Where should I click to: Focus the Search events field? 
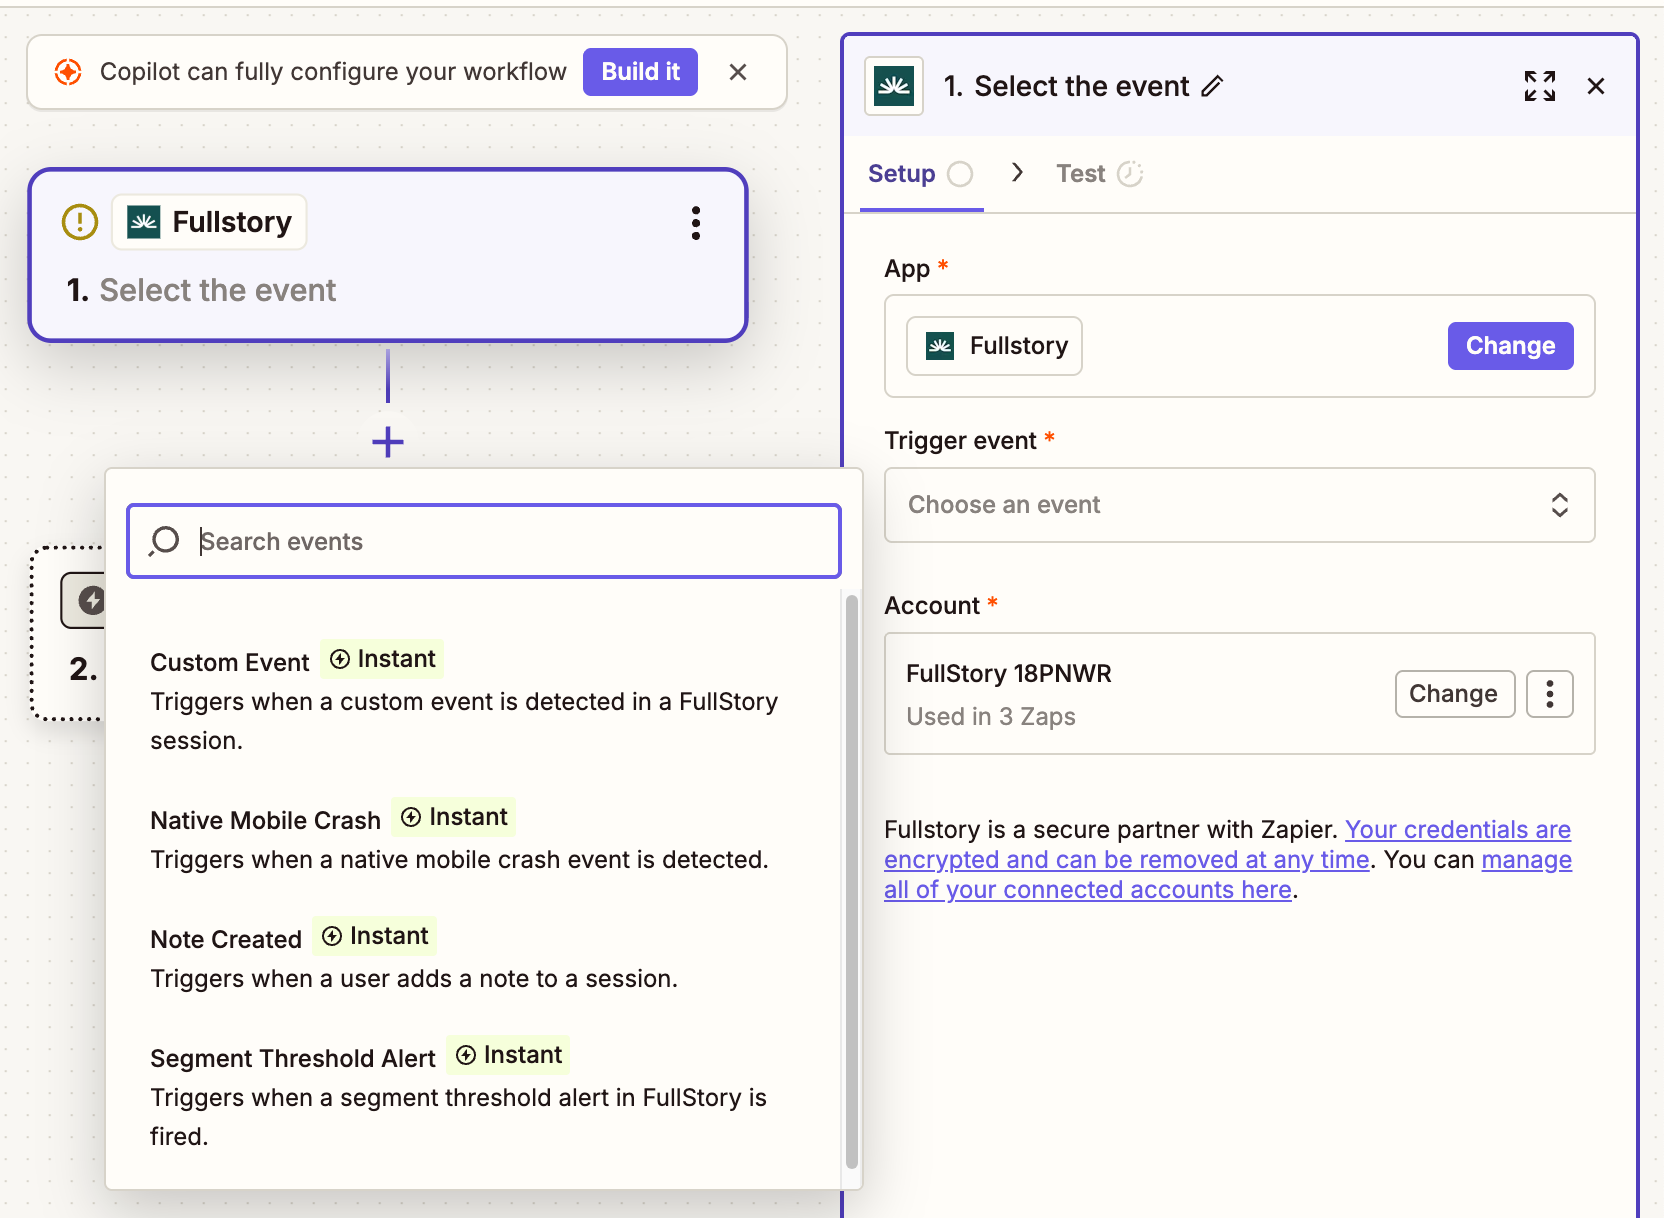click(500, 542)
